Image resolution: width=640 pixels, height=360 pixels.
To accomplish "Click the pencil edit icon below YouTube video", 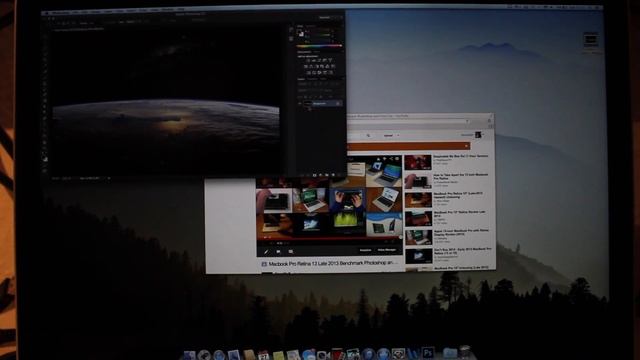I will 266,251.
